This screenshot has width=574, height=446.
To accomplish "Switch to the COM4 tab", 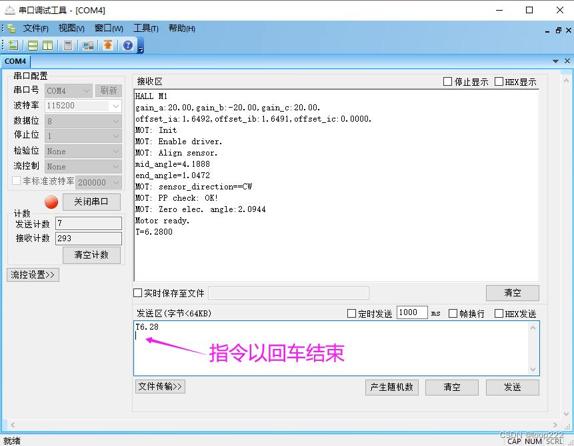I will tap(15, 61).
